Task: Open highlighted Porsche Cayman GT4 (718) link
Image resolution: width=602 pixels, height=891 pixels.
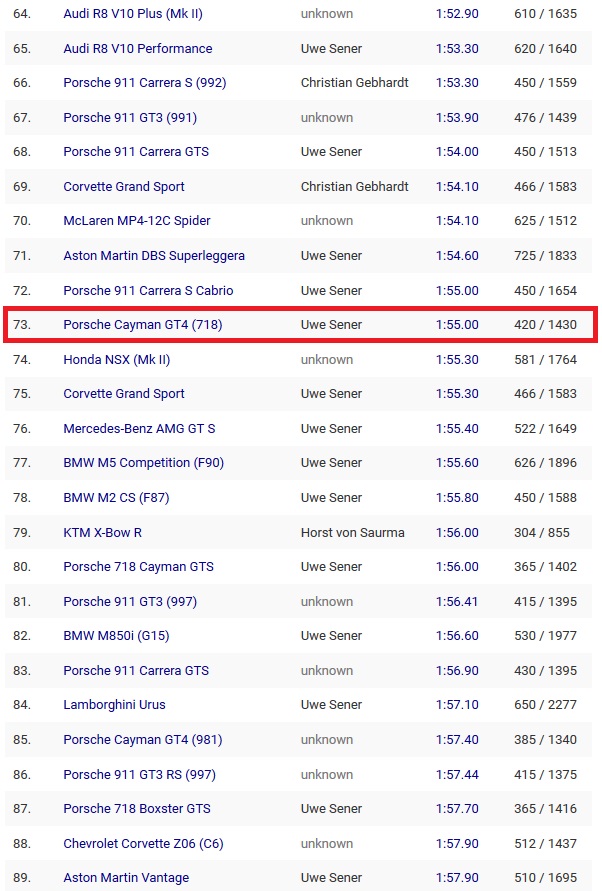Action: tap(142, 325)
